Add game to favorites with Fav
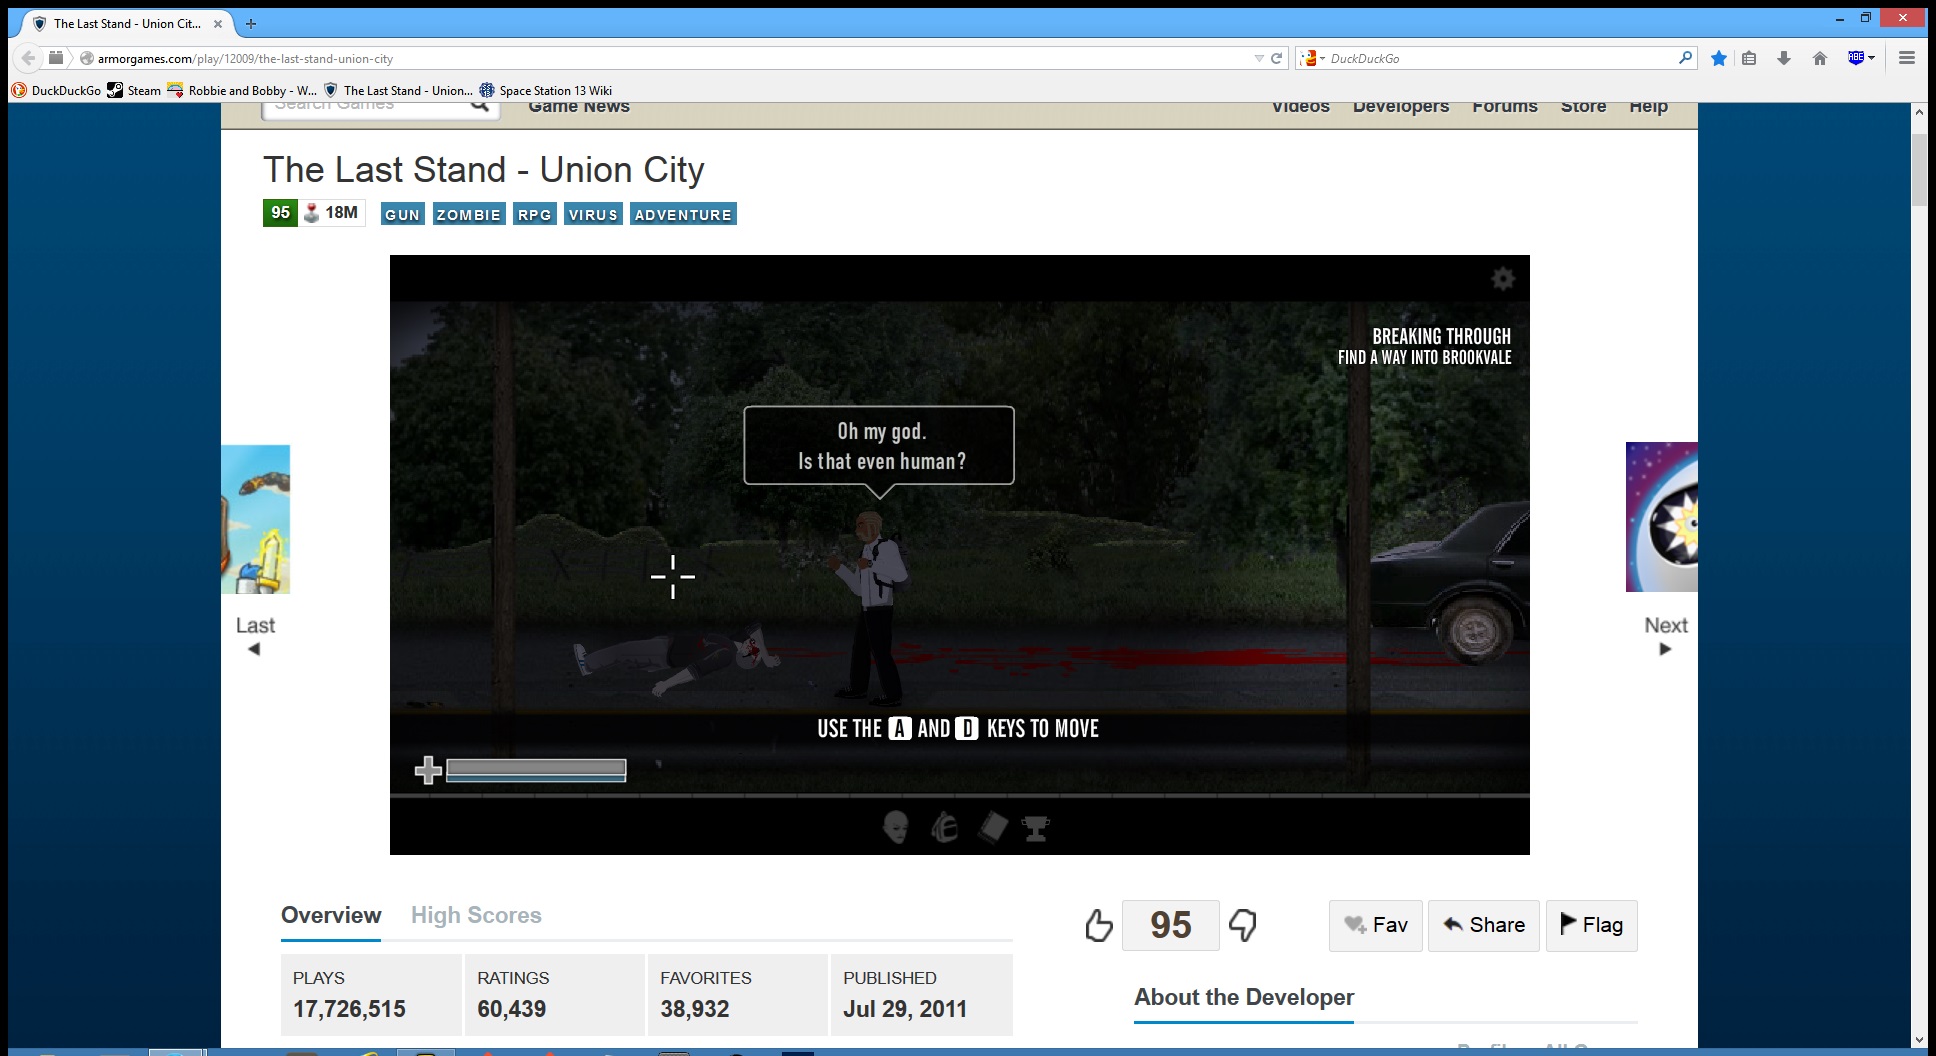This screenshot has width=1936, height=1056. pyautogui.click(x=1375, y=925)
